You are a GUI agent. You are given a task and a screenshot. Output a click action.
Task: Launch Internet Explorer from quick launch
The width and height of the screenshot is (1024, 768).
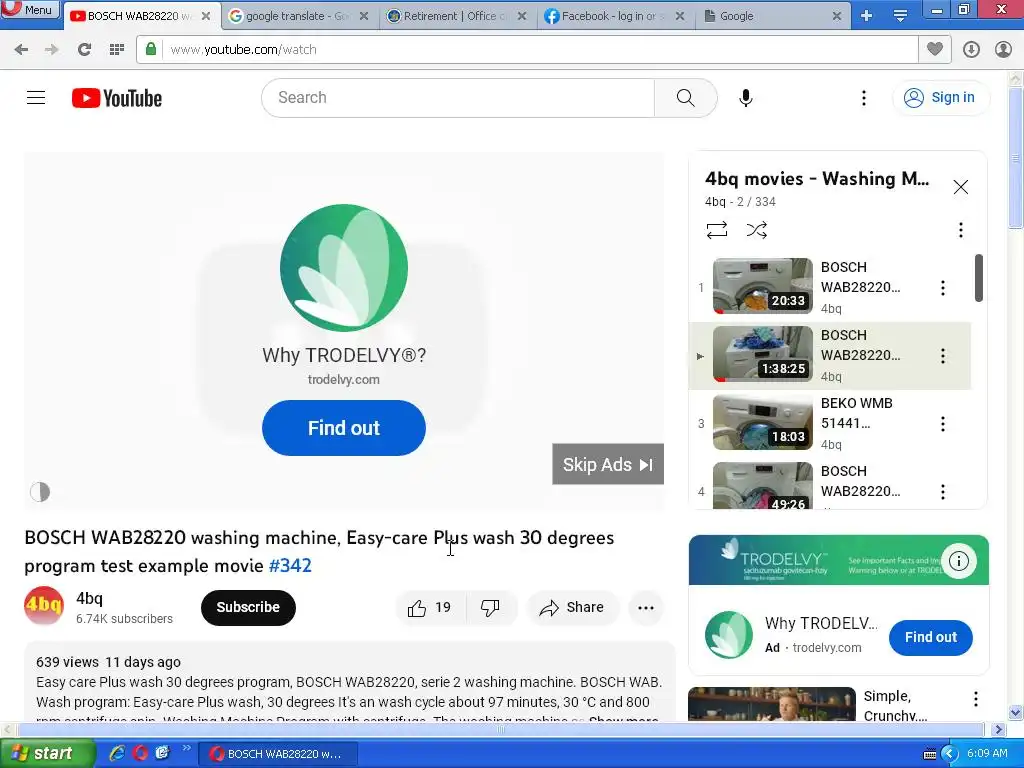(x=117, y=753)
